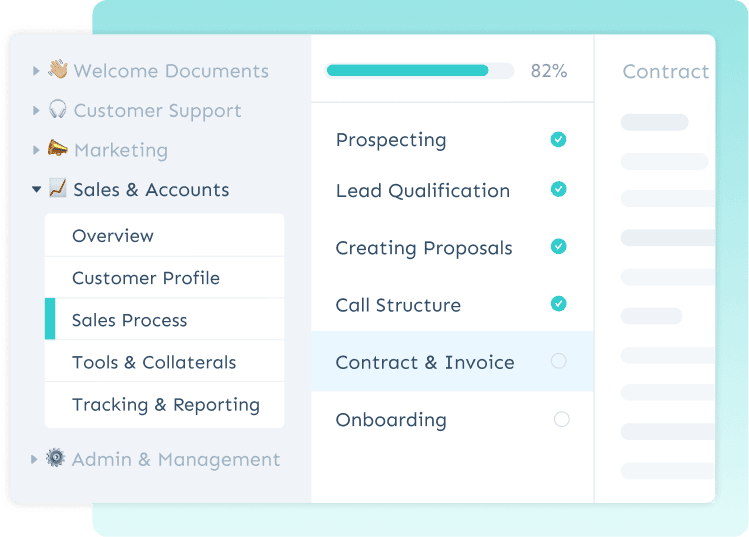
Task: Expand the Welcome Documents section arrow
Action: (36, 71)
